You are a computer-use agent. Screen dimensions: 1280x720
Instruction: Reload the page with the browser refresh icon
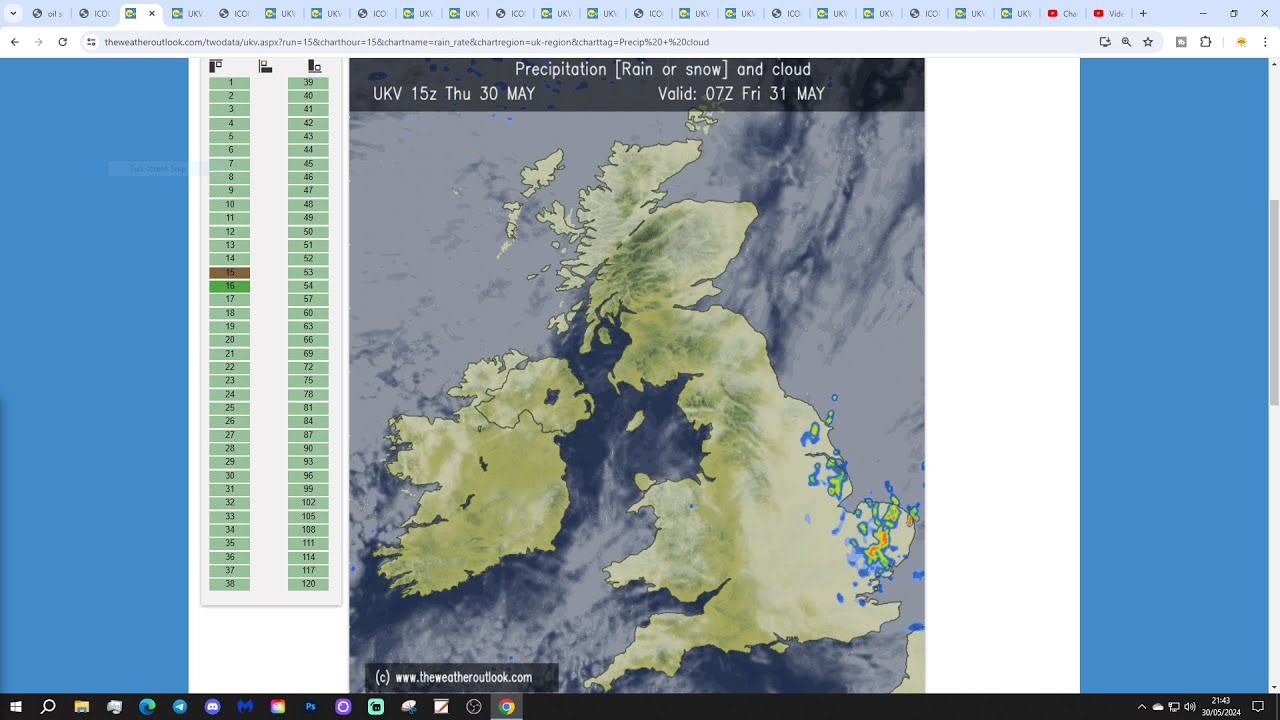point(63,42)
